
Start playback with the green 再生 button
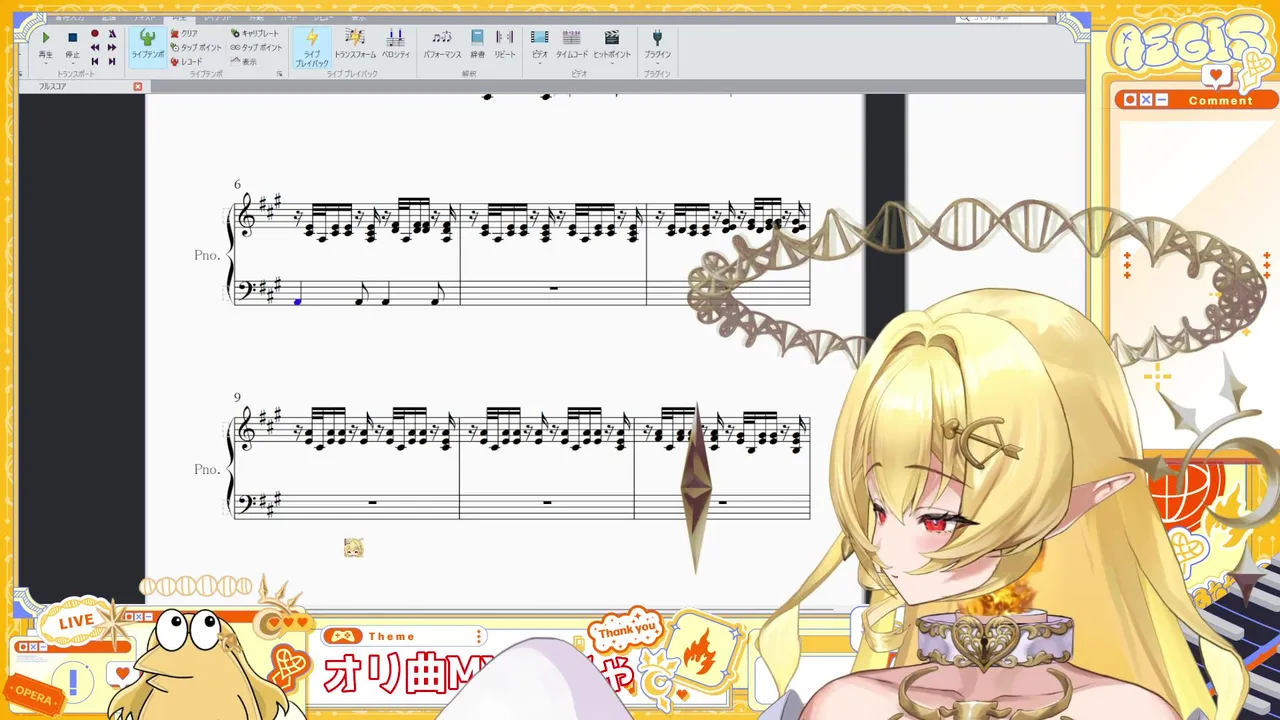click(45, 38)
